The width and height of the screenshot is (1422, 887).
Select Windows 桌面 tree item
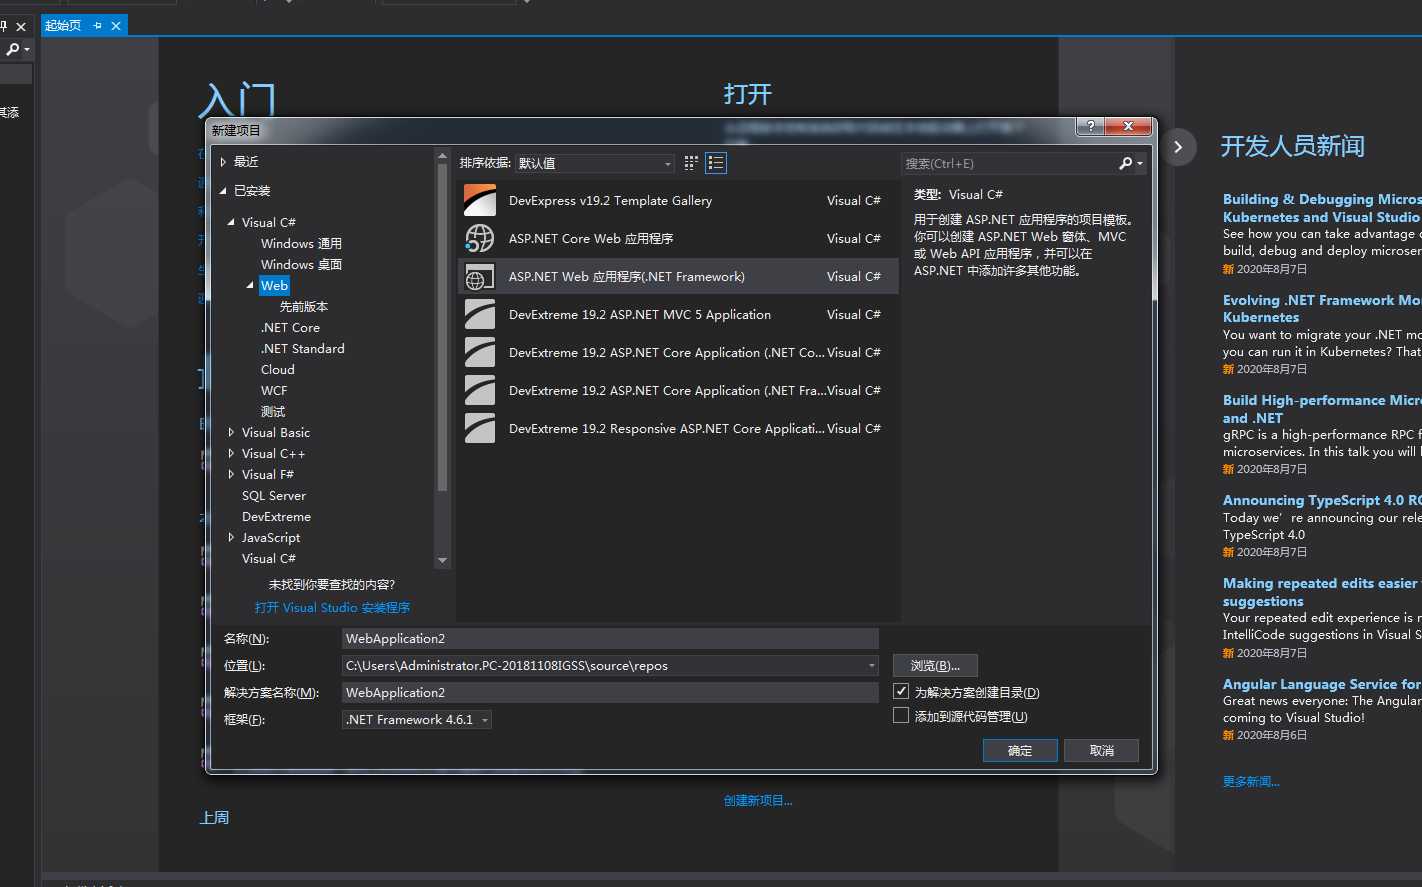[301, 264]
